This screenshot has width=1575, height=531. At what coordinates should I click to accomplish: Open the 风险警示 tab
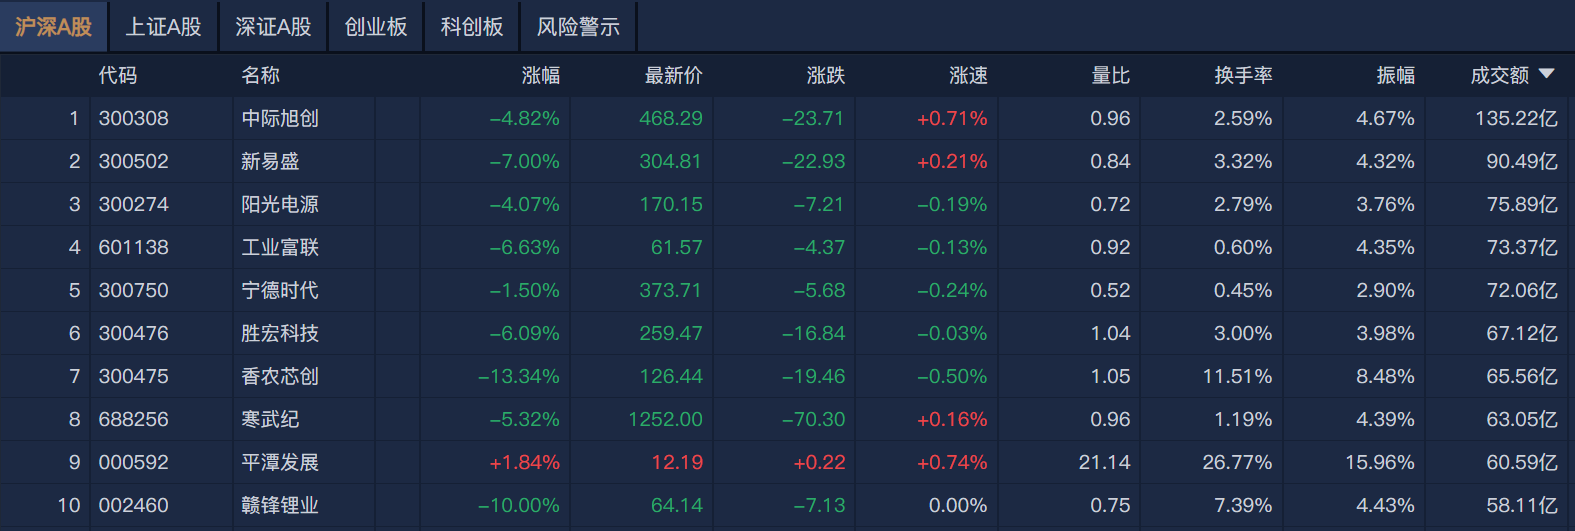pyautogui.click(x=578, y=27)
